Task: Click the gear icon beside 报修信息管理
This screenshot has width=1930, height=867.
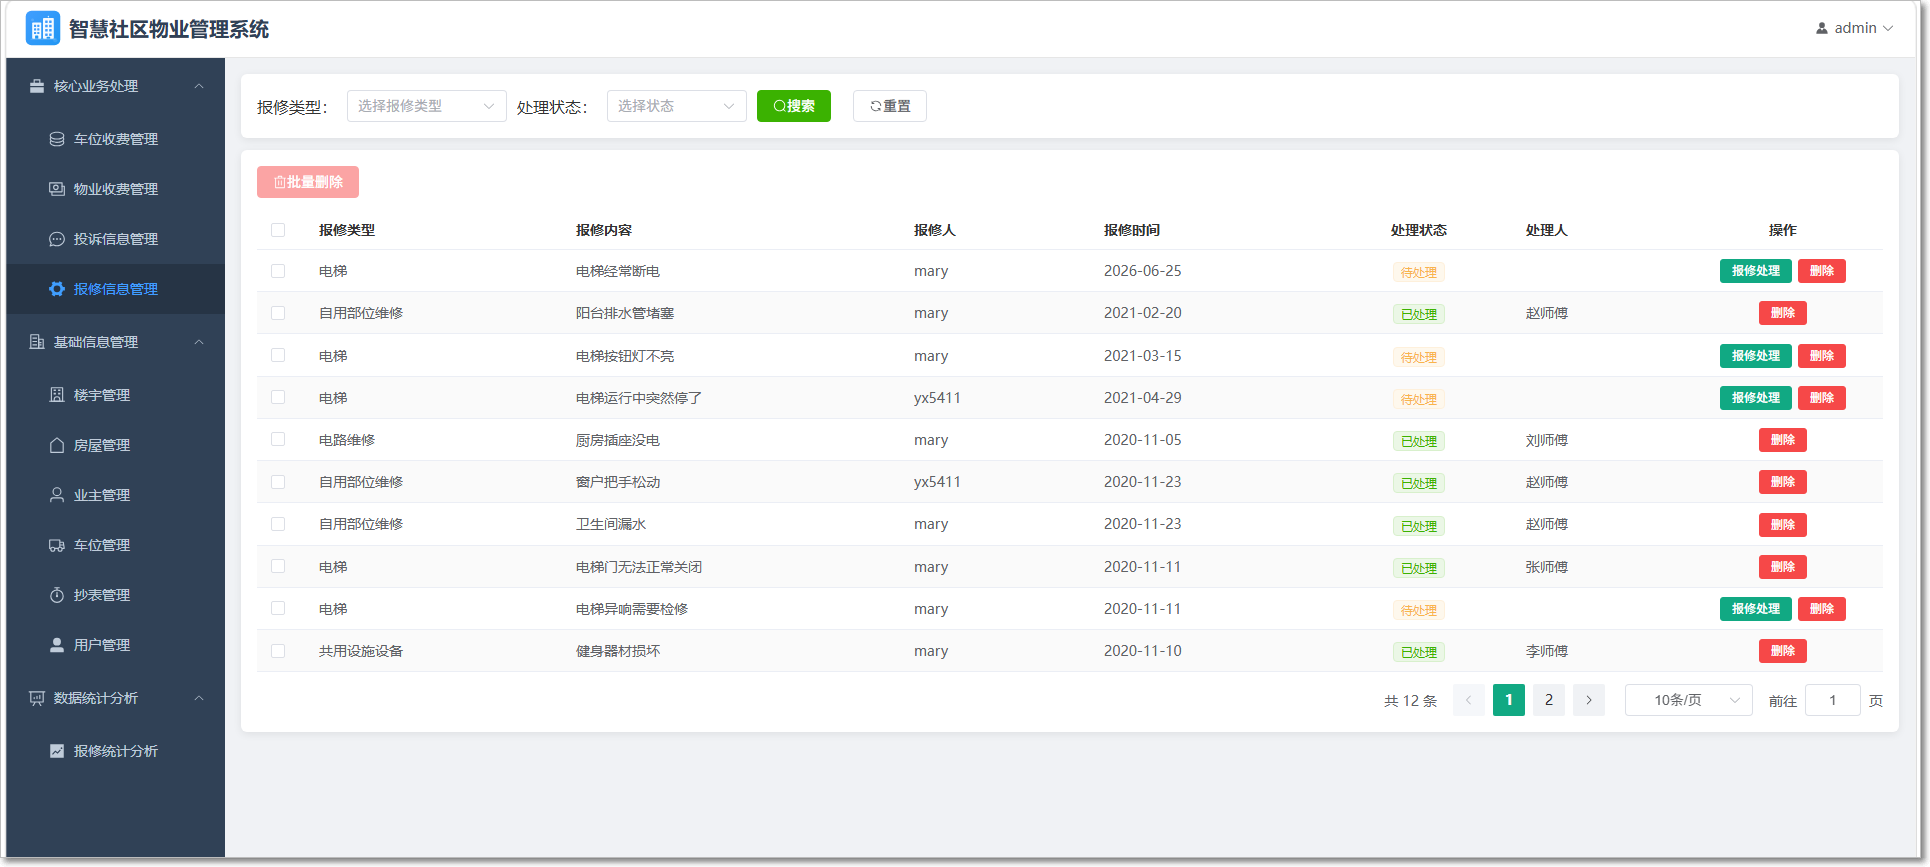Action: tap(57, 289)
